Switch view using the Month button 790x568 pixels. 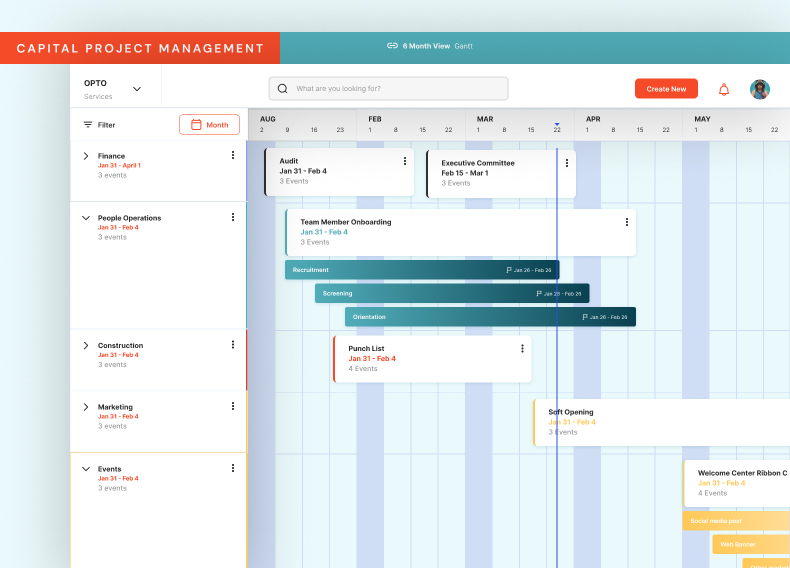(x=209, y=125)
